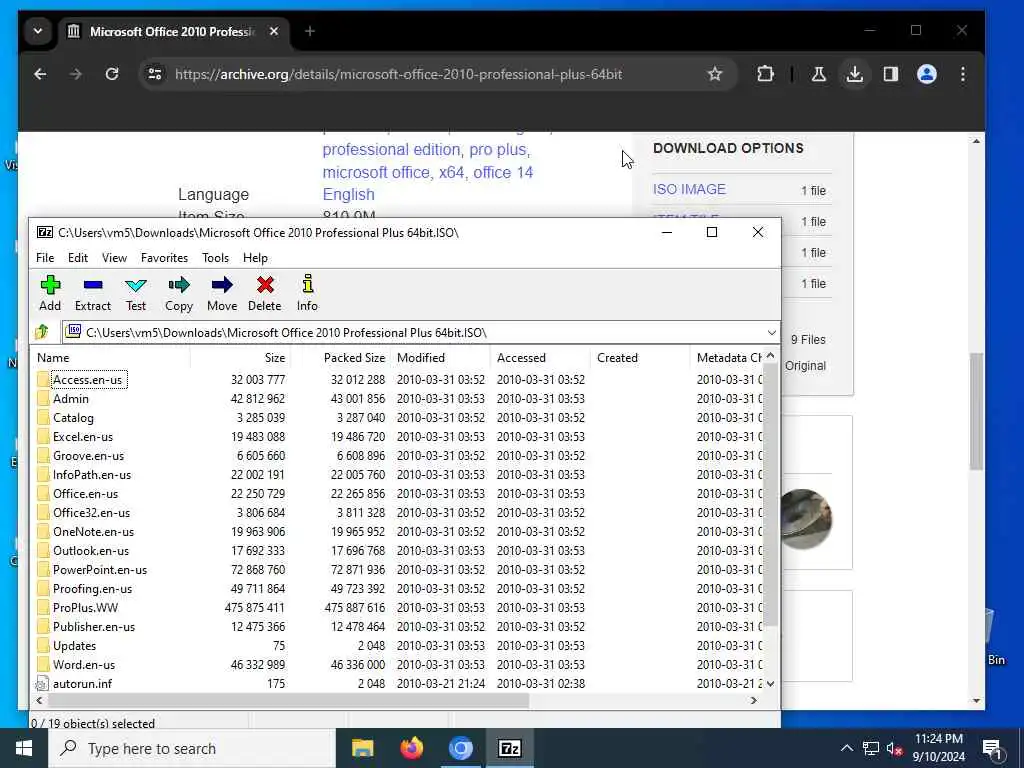The width and height of the screenshot is (1024, 768).
Task: Go up one folder level in 7-Zip
Action: [x=42, y=332]
